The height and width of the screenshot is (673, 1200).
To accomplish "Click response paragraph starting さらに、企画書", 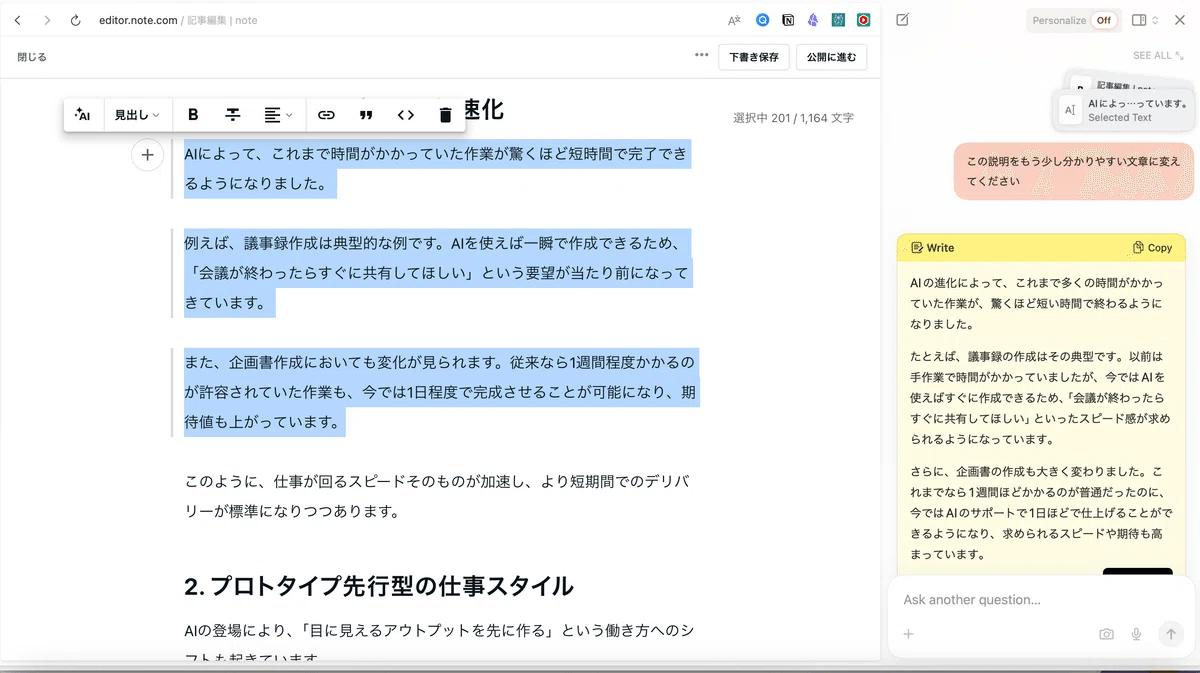I will tap(1040, 512).
